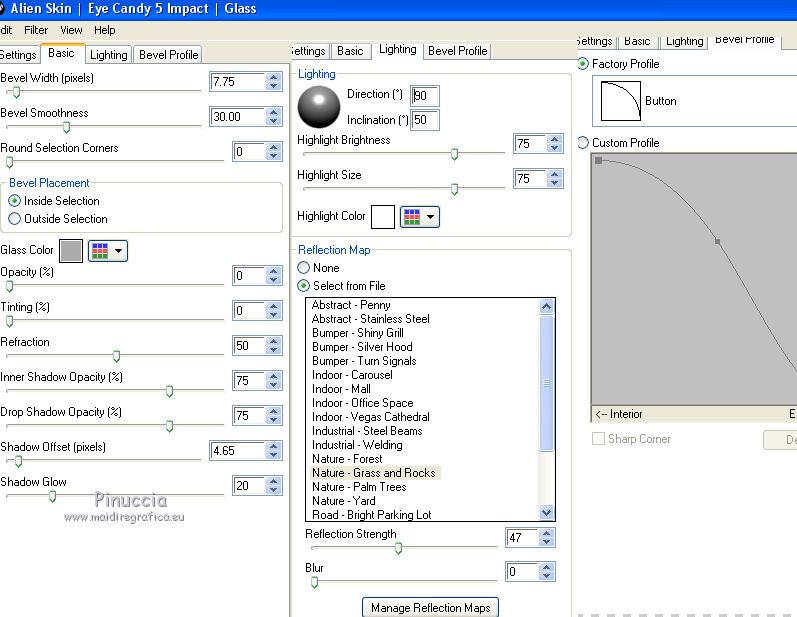Select Nature - Forest reflection map
The height and width of the screenshot is (617, 797).
click(x=347, y=459)
